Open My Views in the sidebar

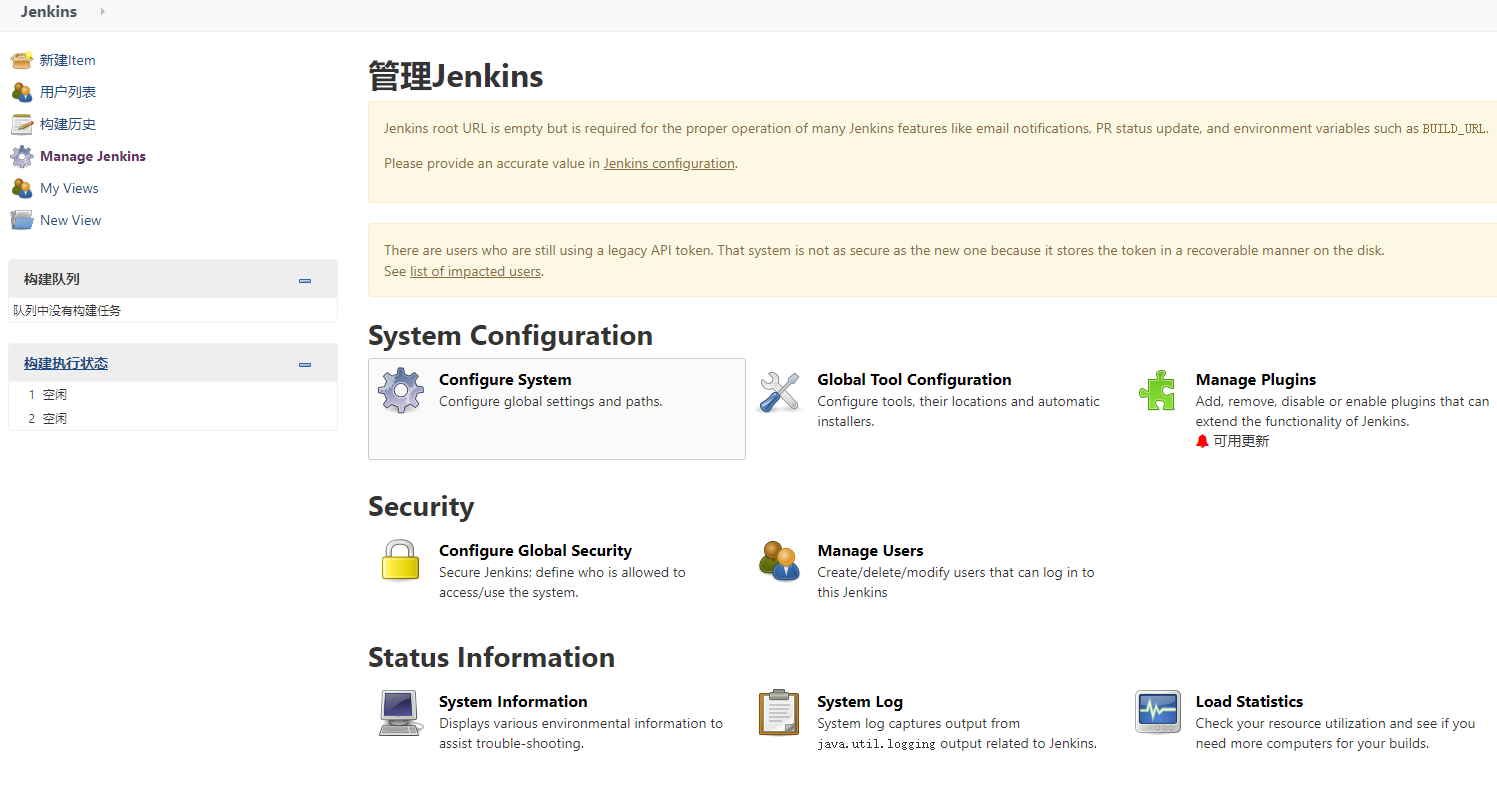point(69,188)
